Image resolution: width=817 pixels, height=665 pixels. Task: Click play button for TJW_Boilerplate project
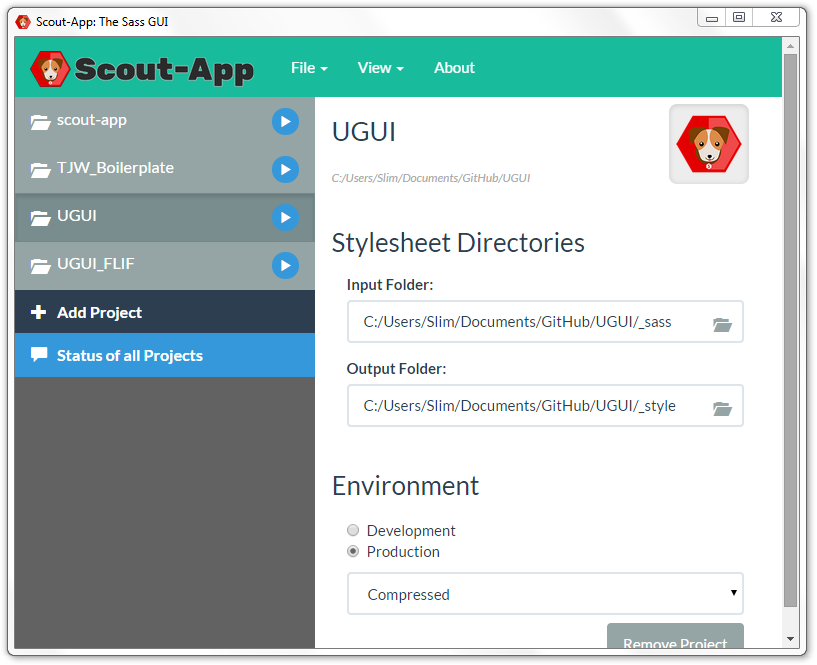point(285,169)
